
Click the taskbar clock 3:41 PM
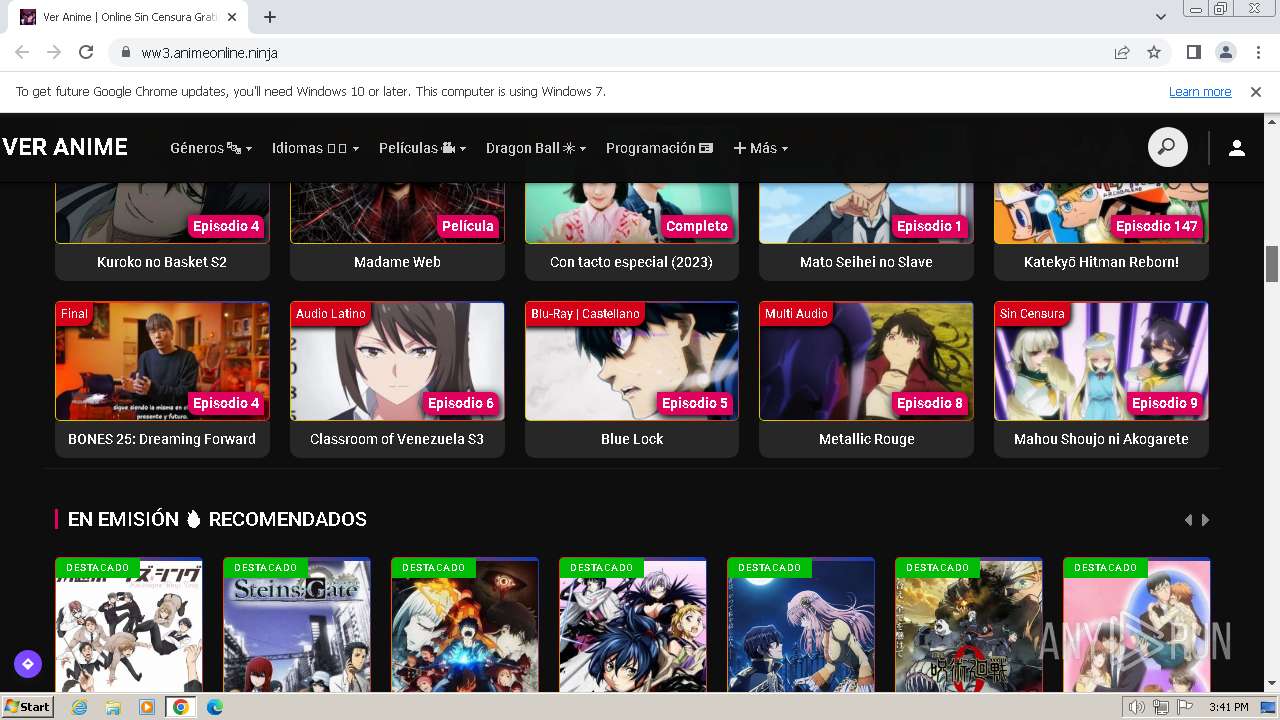click(x=1228, y=707)
